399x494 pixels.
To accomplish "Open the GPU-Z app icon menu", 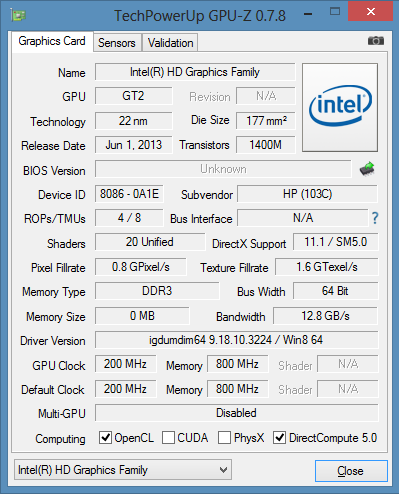I will click(x=18, y=15).
